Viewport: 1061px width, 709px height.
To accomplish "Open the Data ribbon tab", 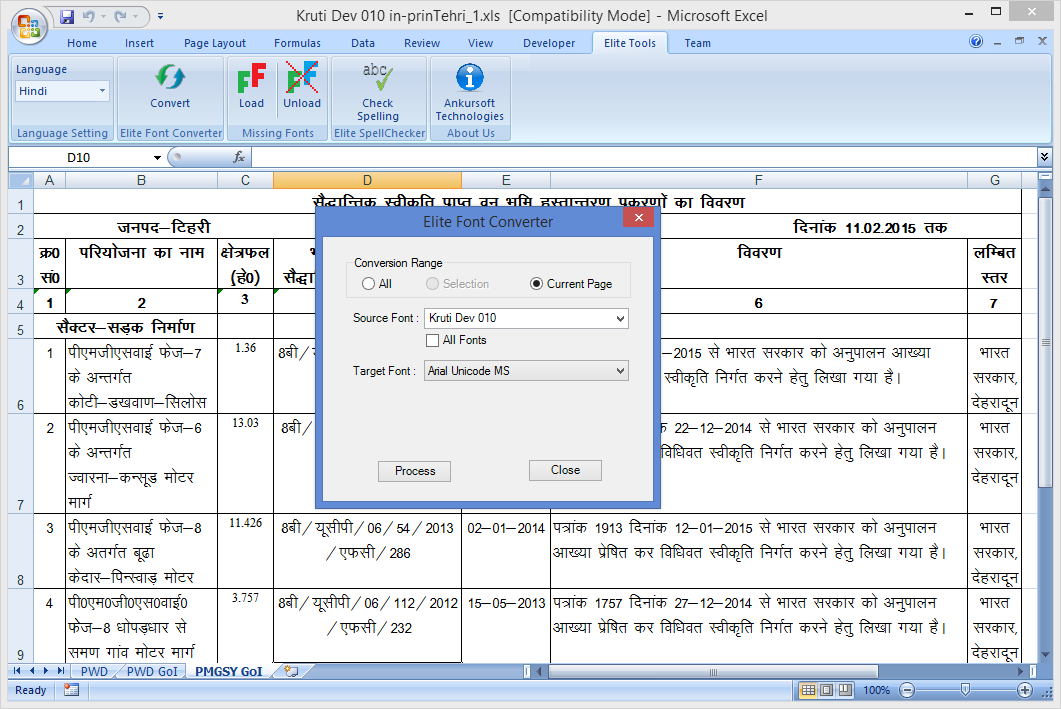I will coord(363,43).
